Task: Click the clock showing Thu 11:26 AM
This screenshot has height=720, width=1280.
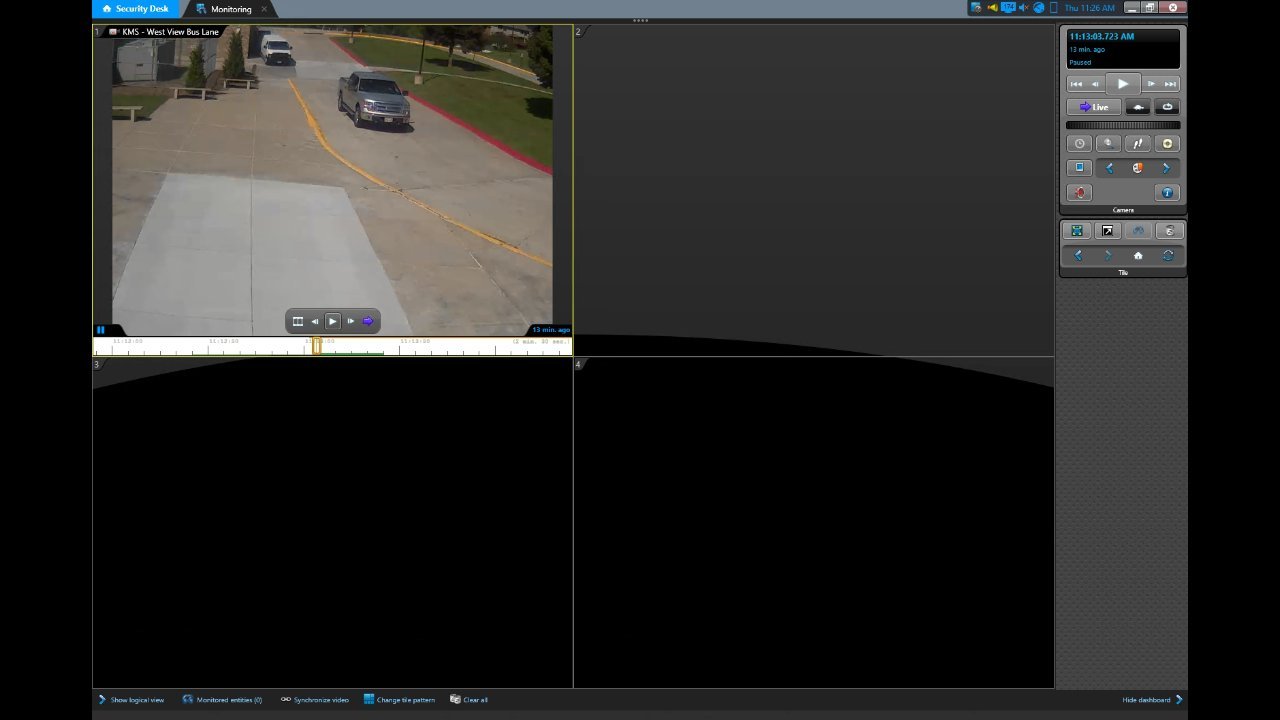Action: [1089, 8]
